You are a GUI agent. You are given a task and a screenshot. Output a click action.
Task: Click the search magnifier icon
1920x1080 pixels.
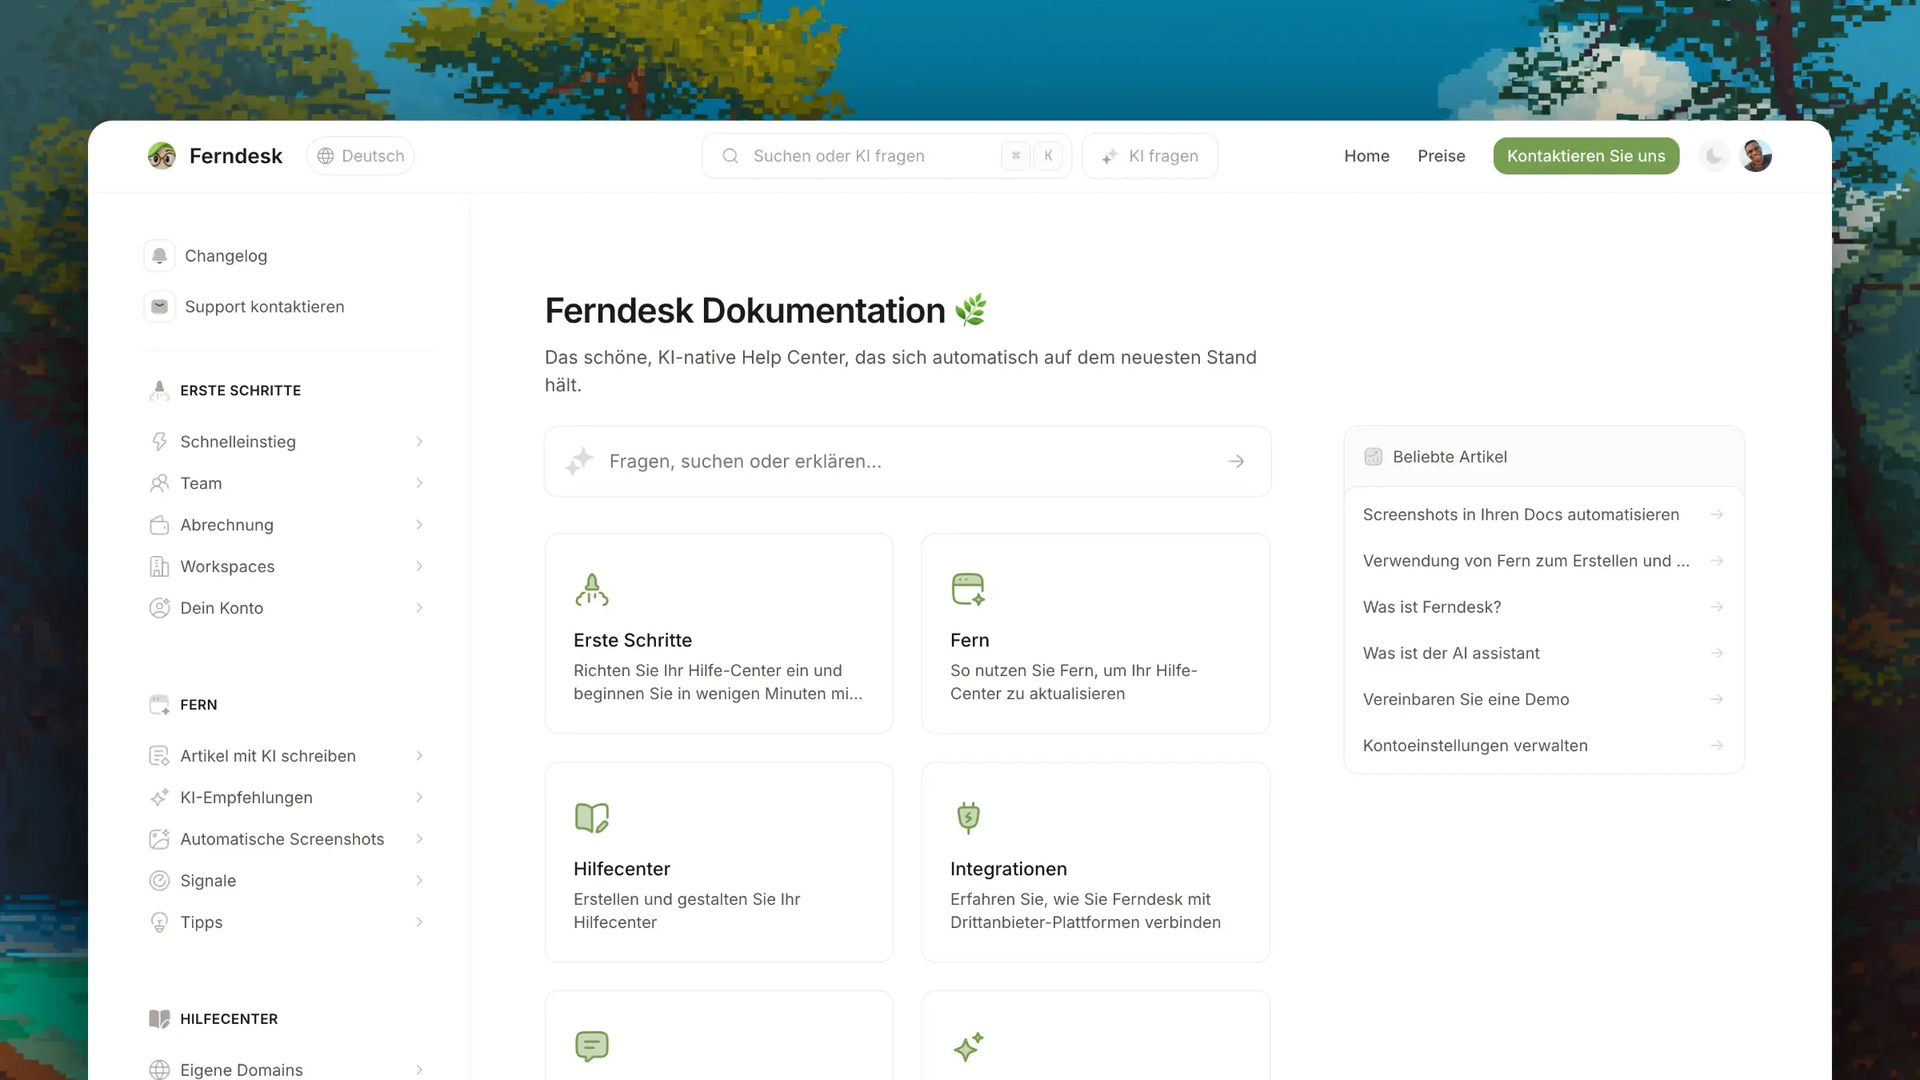pos(730,156)
